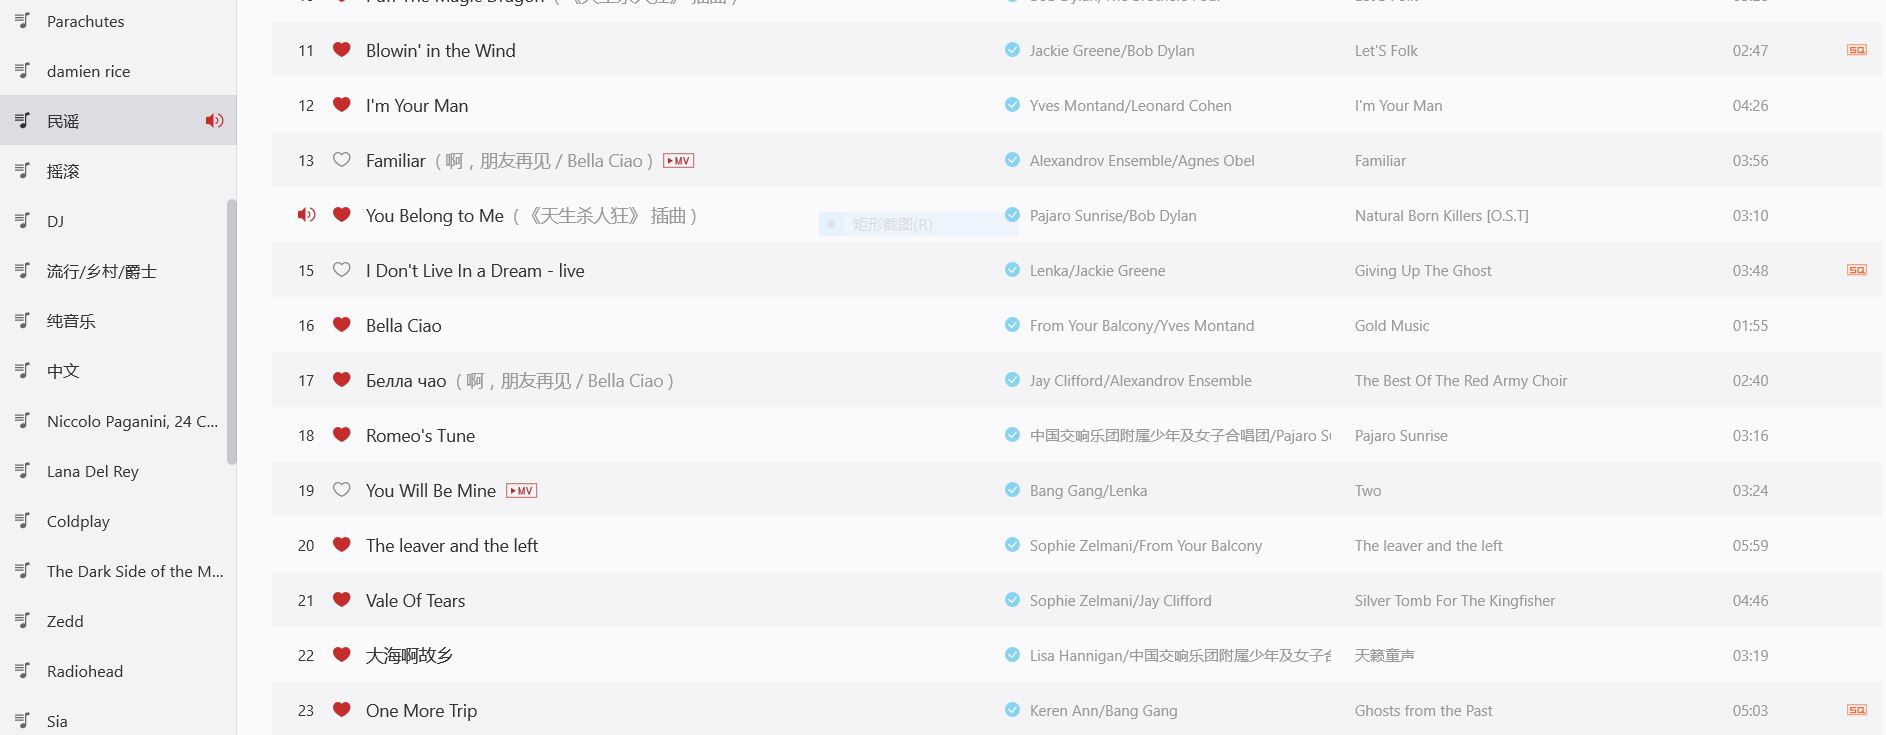Like I Don't Live In a Dream
1886x735 pixels.
tap(341, 269)
